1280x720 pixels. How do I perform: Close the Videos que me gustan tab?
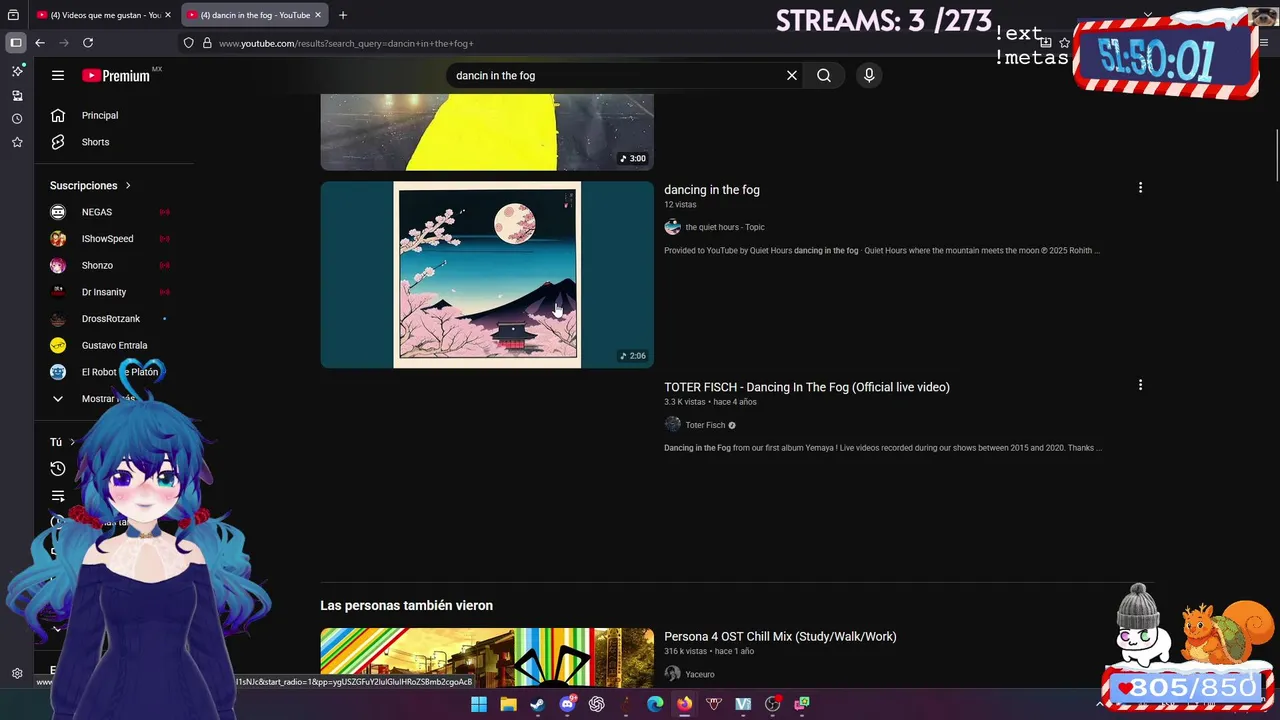pyautogui.click(x=168, y=15)
